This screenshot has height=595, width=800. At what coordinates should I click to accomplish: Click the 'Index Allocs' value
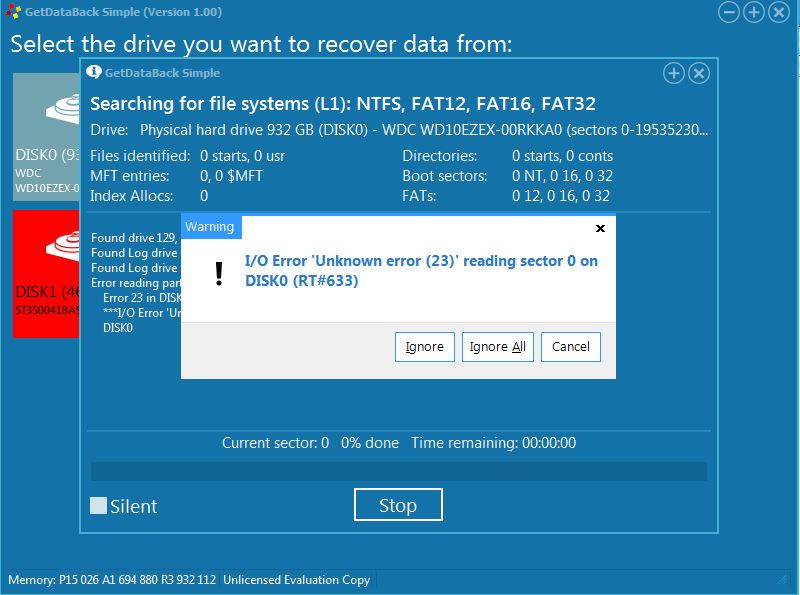tap(204, 195)
